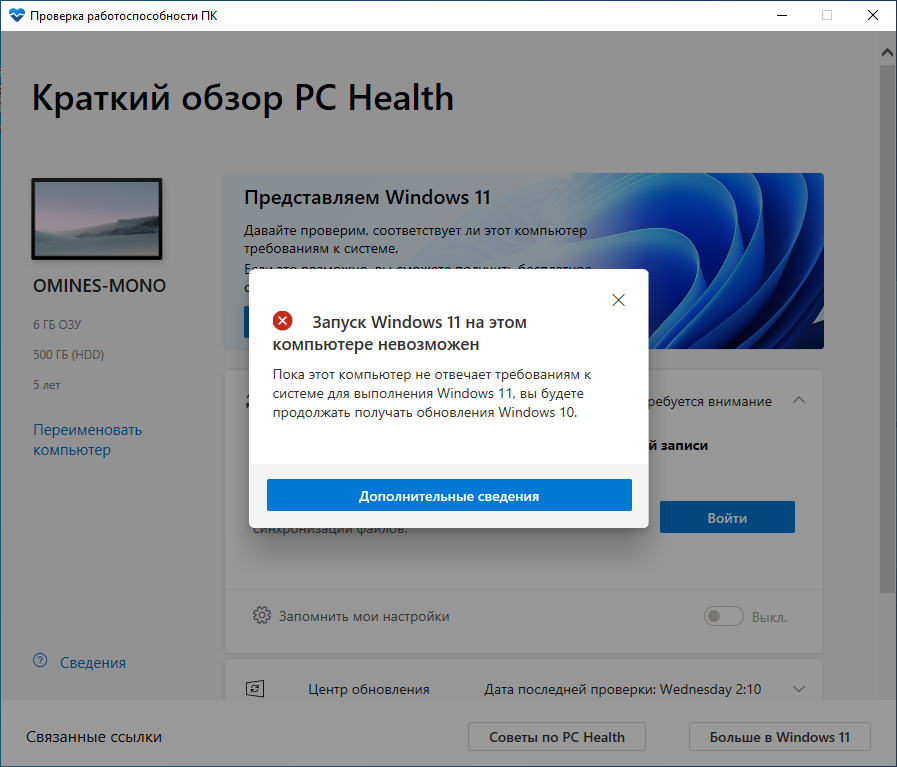Click the Дополнительные сведения button
The image size is (897, 767).
click(x=449, y=495)
